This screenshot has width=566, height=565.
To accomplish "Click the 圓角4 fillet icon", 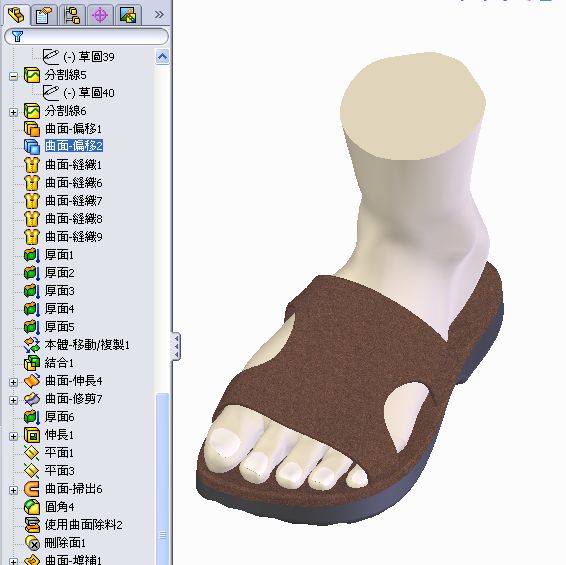I will pos(32,507).
